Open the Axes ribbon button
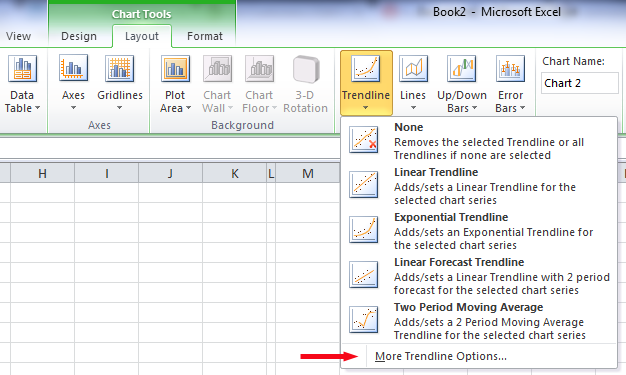This screenshot has height=375, width=626. (73, 83)
